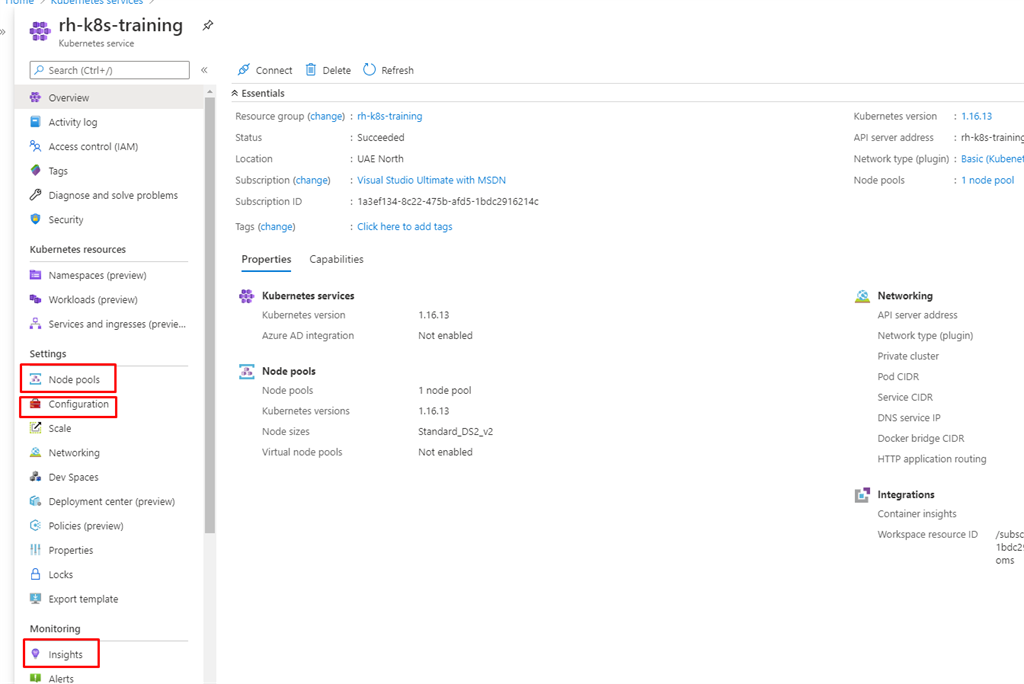Click the 'Click here to add tags' link
Viewport: 1024px width, 684px height.
[404, 227]
